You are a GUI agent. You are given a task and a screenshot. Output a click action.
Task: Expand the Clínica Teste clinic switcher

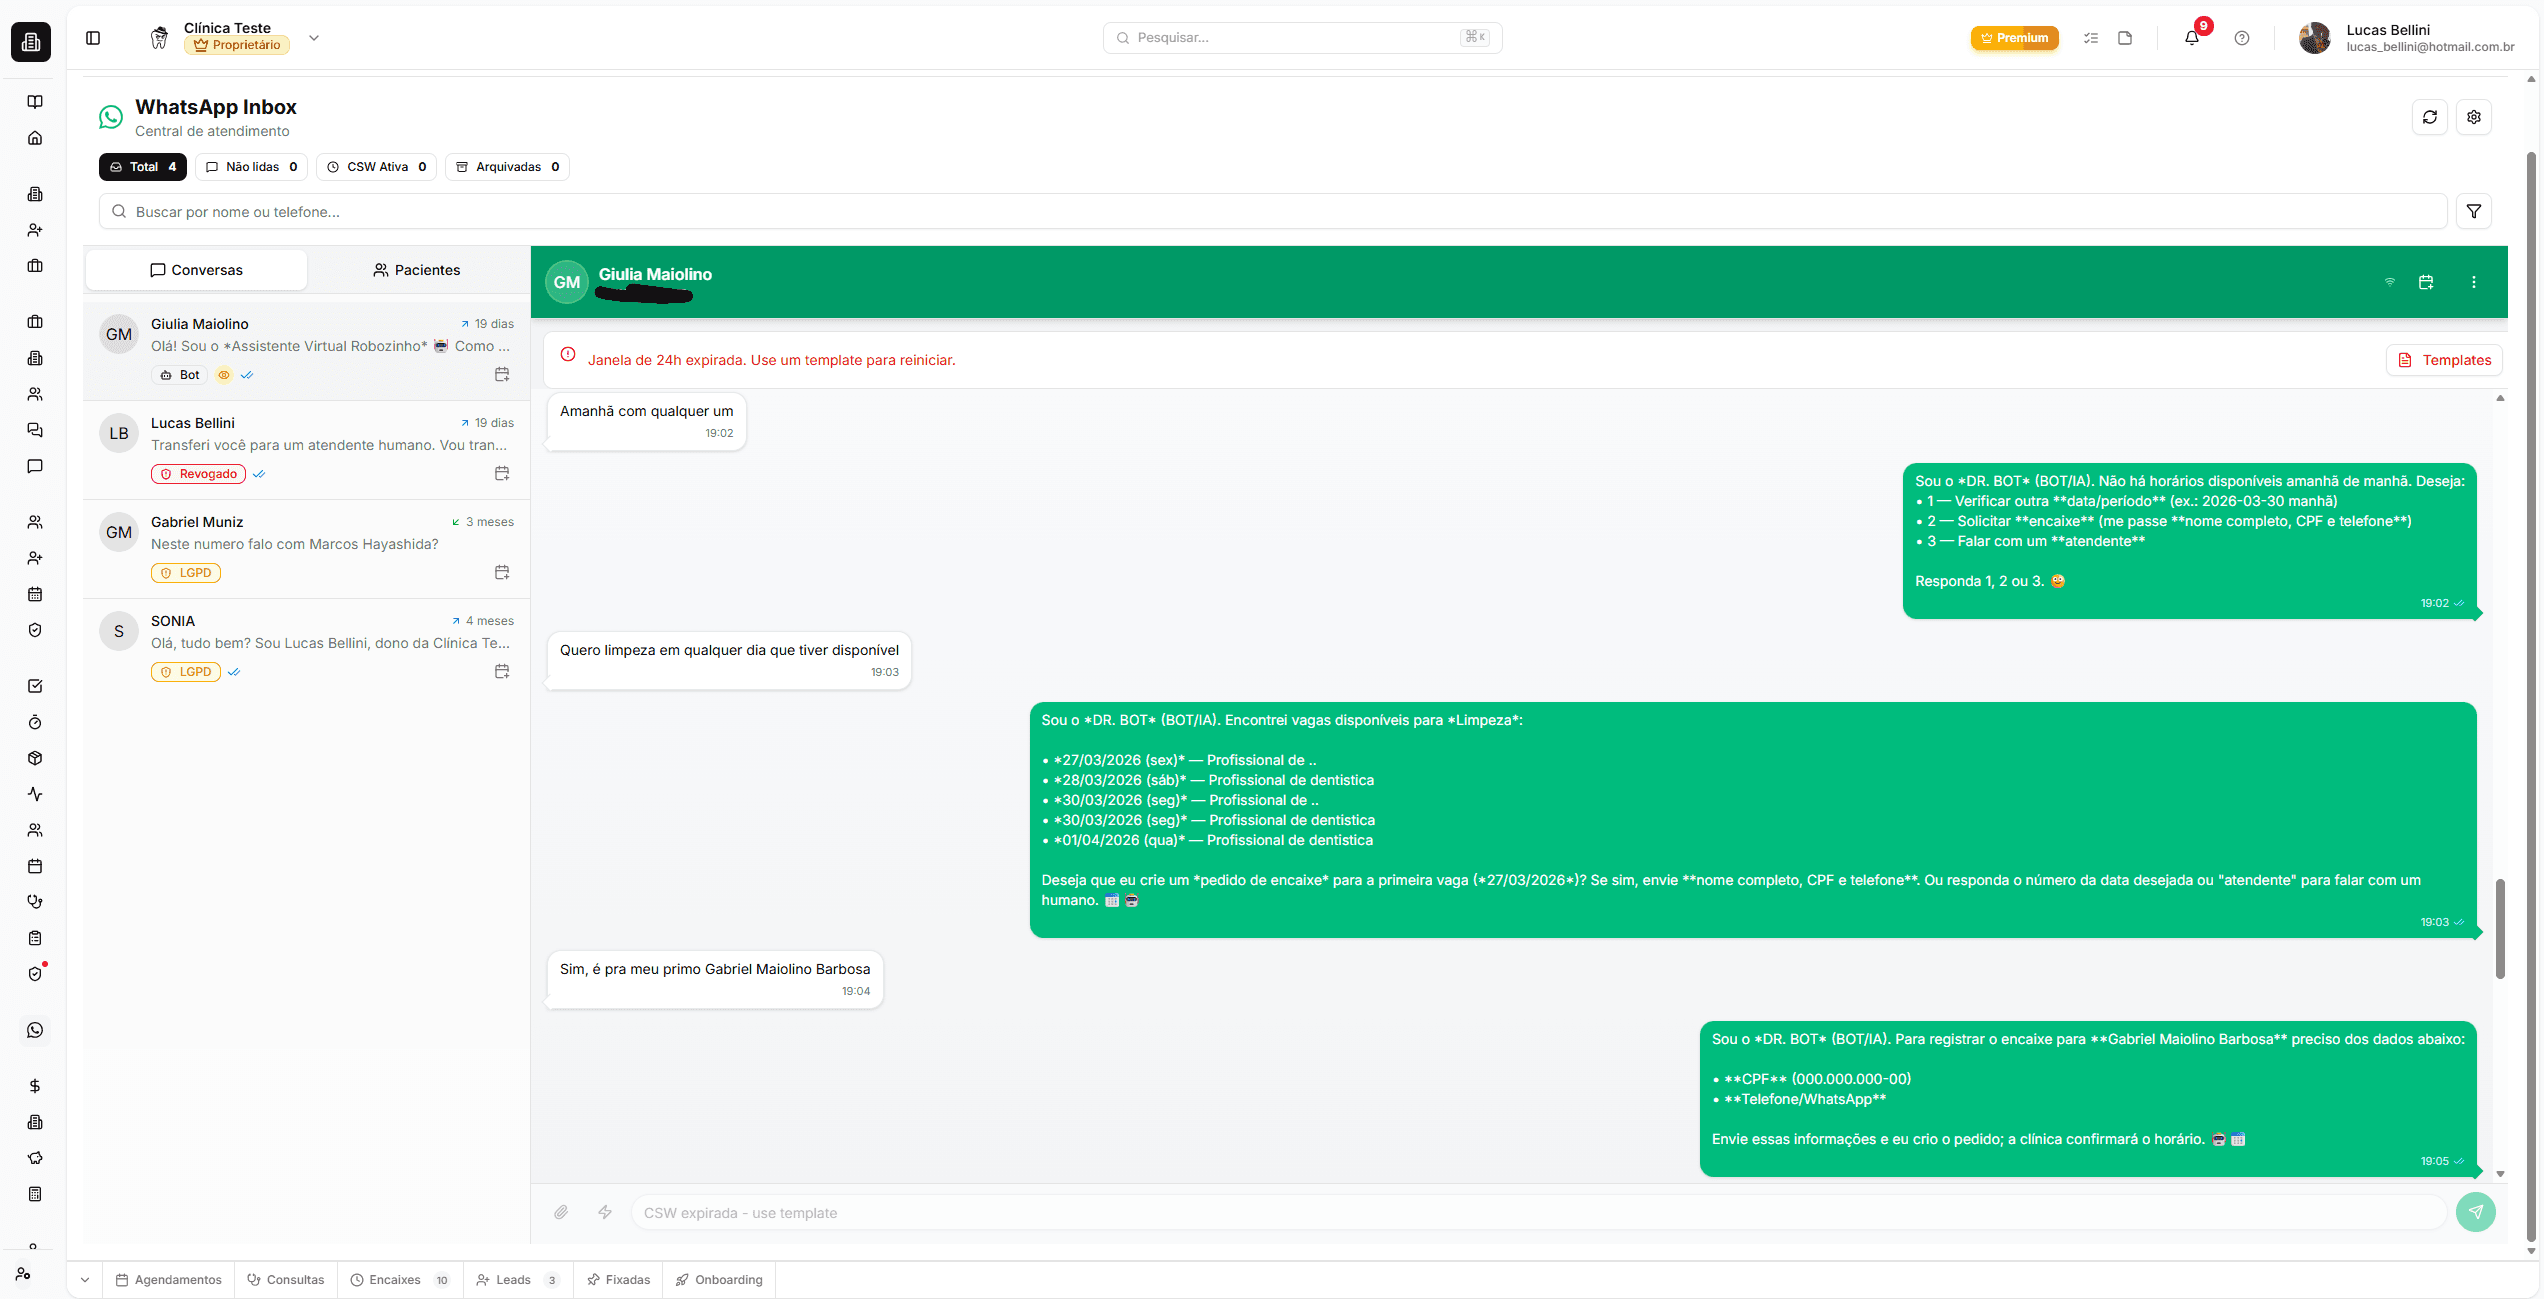(x=314, y=38)
